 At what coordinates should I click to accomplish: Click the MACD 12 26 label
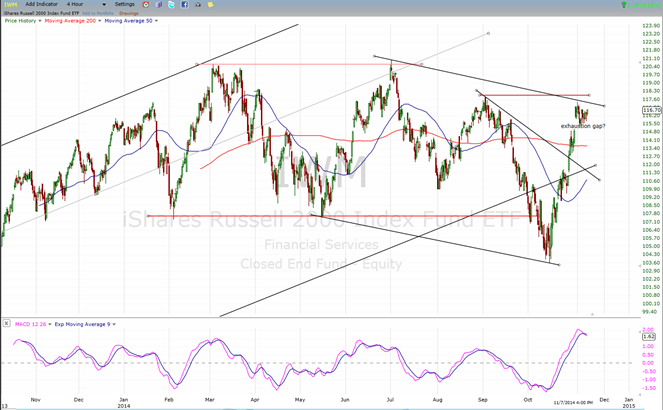pos(30,324)
